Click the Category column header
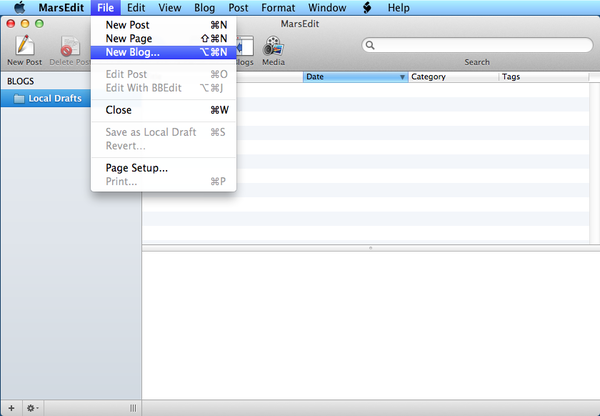Image resolution: width=600 pixels, height=416 pixels. point(454,77)
